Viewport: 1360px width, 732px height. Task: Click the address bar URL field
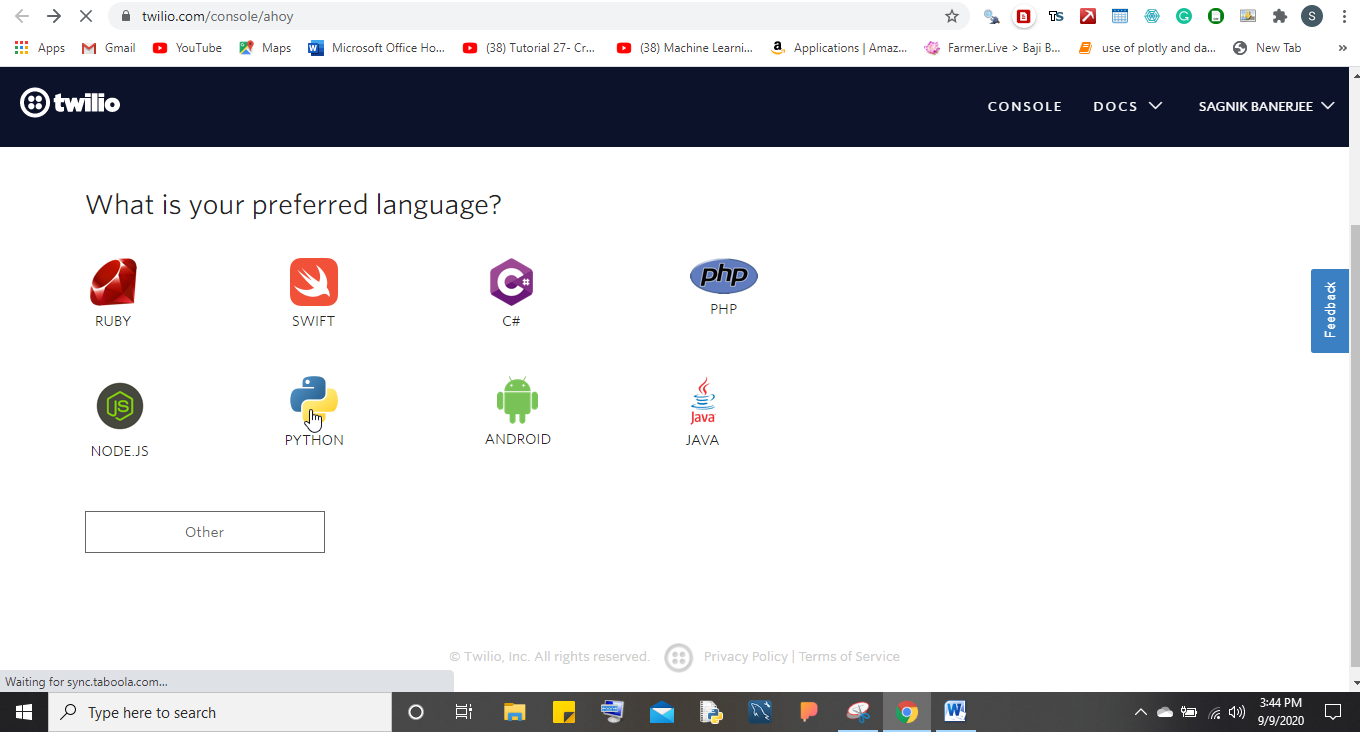(540, 16)
